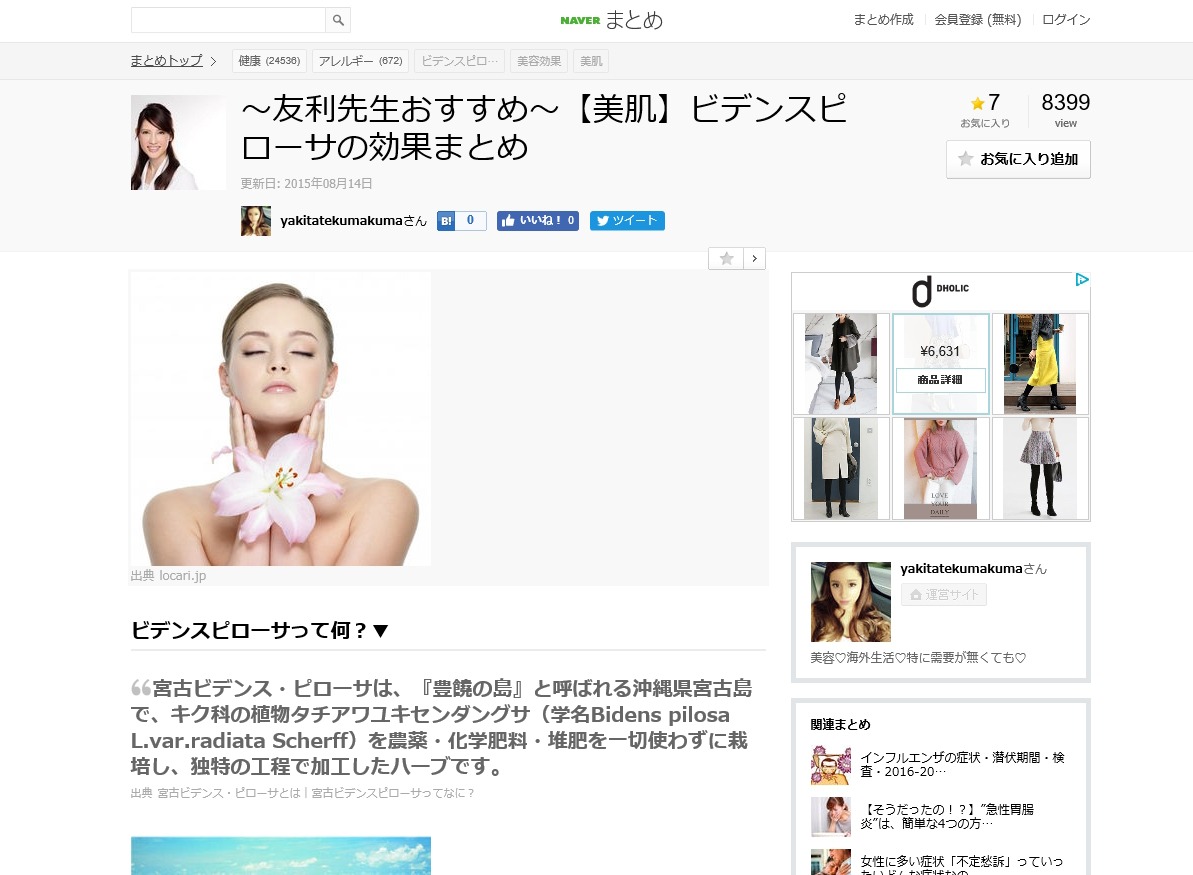Click the AdChoices icon on DHOLIC ad
The image size is (1193, 875).
(x=1081, y=280)
